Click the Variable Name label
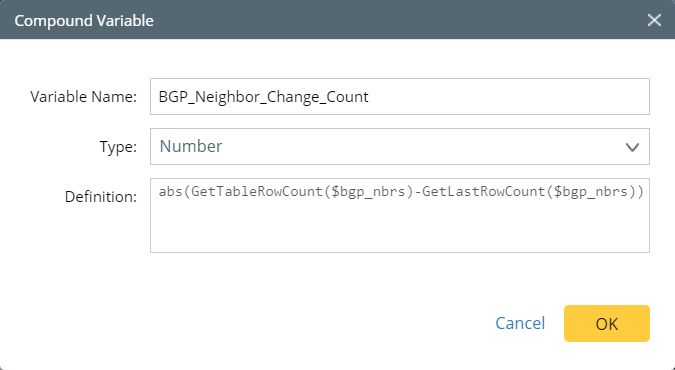 [84, 97]
